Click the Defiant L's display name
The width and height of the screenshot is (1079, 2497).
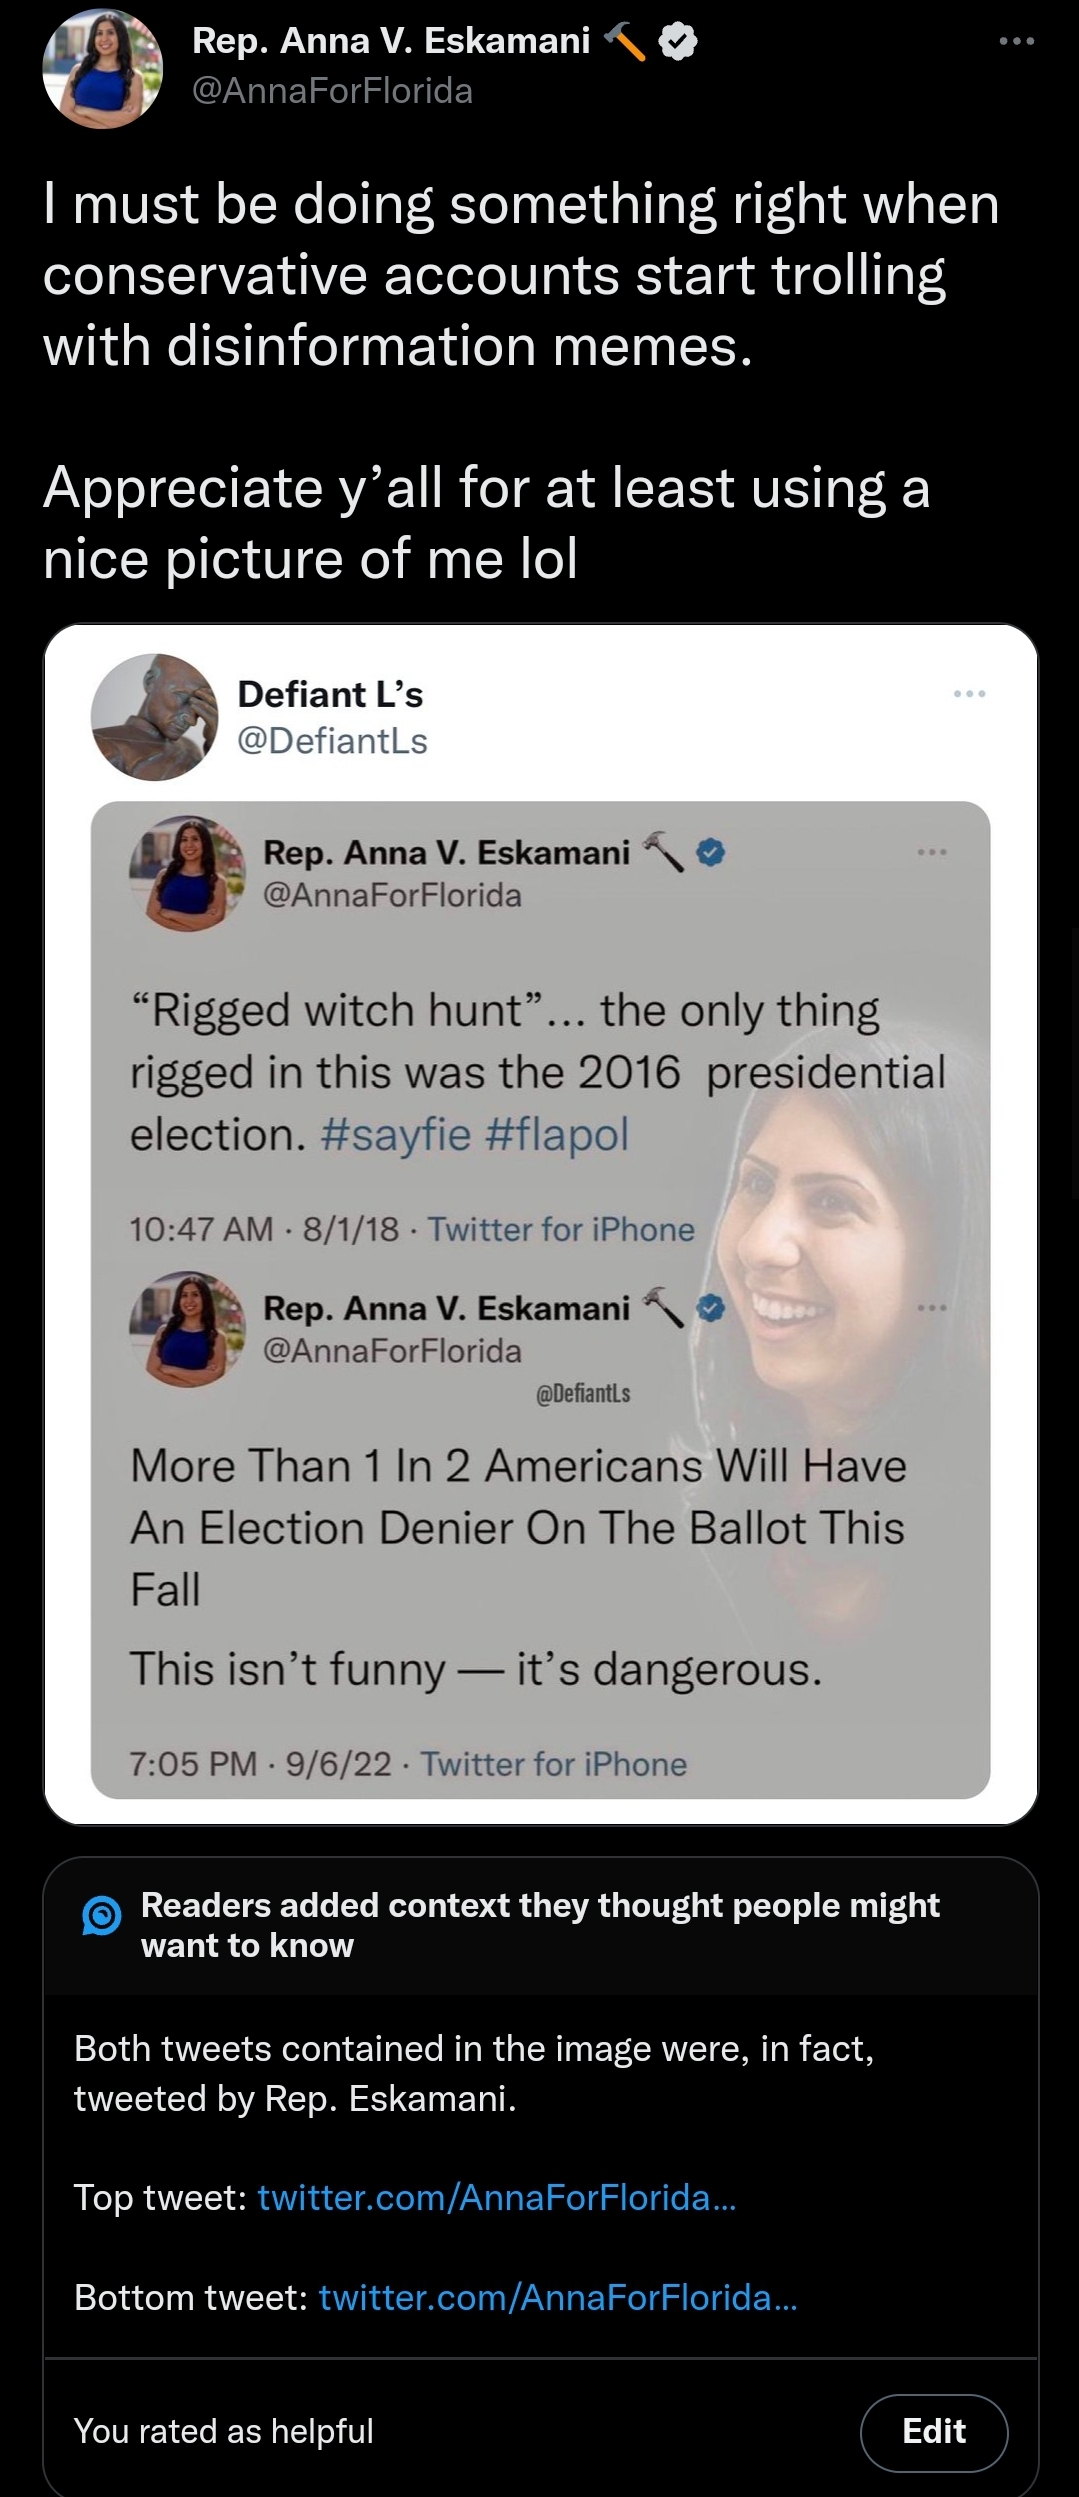[330, 694]
